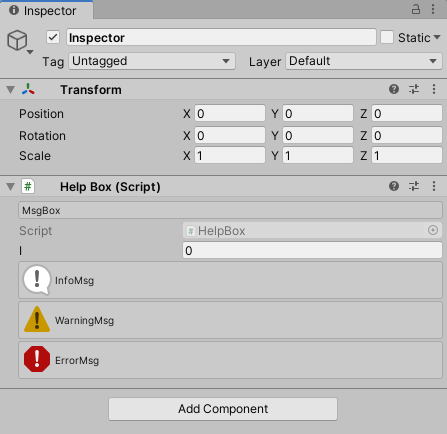This screenshot has width=447, height=434.
Task: Click the HelpBox script object picker circle
Action: click(433, 230)
